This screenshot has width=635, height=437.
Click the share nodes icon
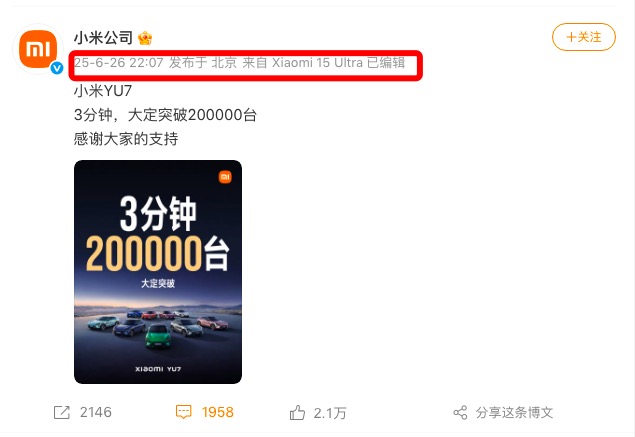point(460,413)
